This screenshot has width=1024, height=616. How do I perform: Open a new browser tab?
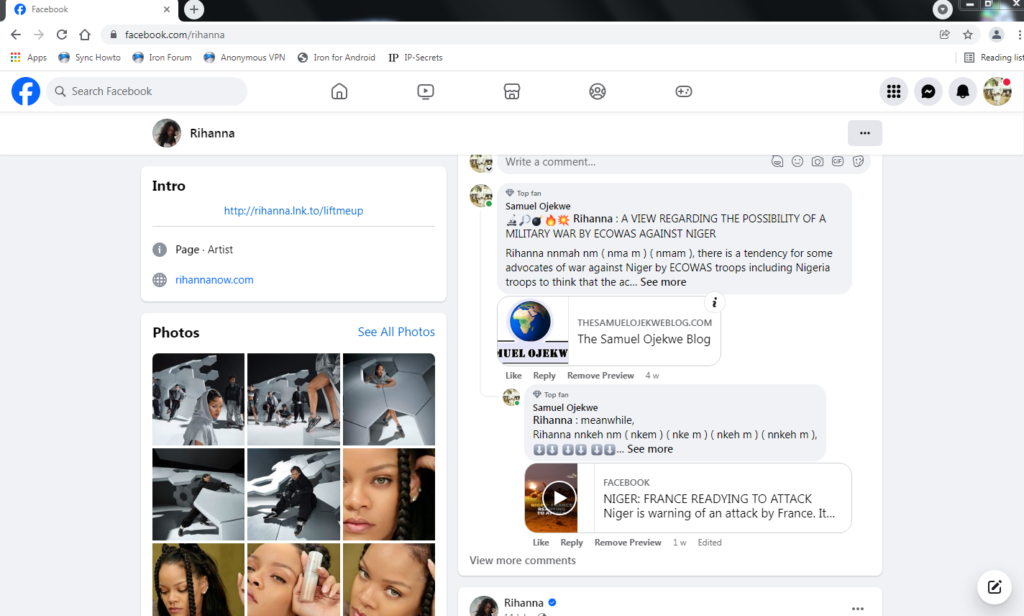(194, 9)
